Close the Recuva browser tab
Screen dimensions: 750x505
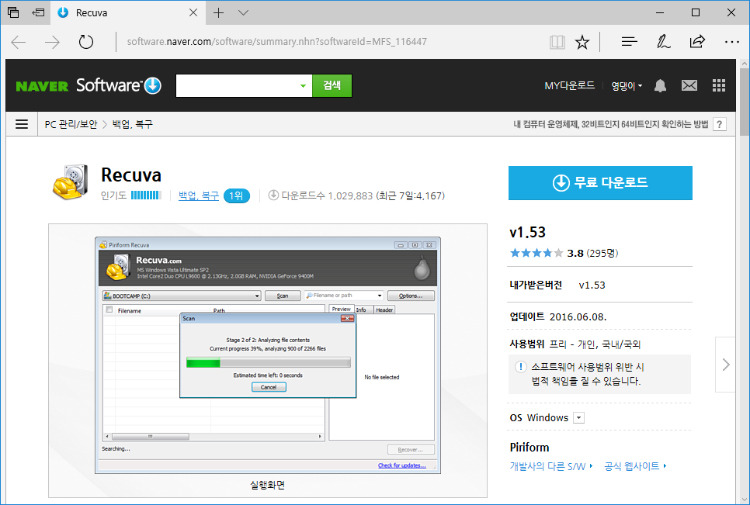click(193, 13)
